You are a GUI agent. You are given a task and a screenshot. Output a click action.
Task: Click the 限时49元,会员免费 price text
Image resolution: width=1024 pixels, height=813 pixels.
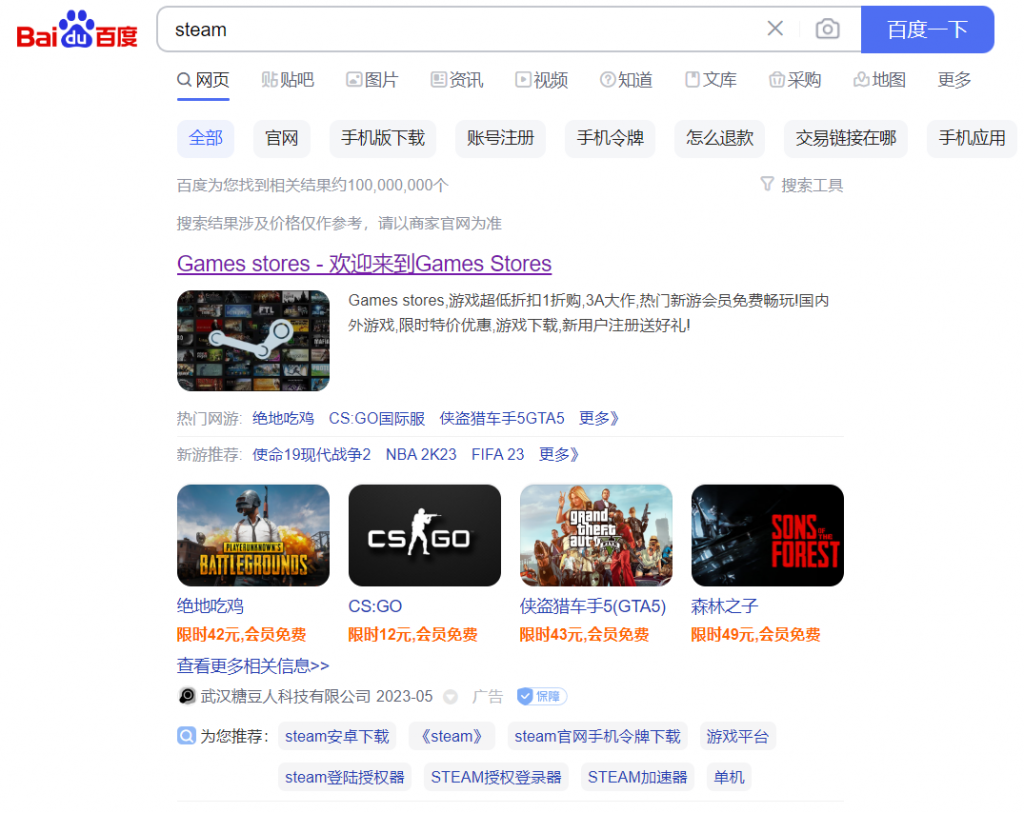pos(756,635)
